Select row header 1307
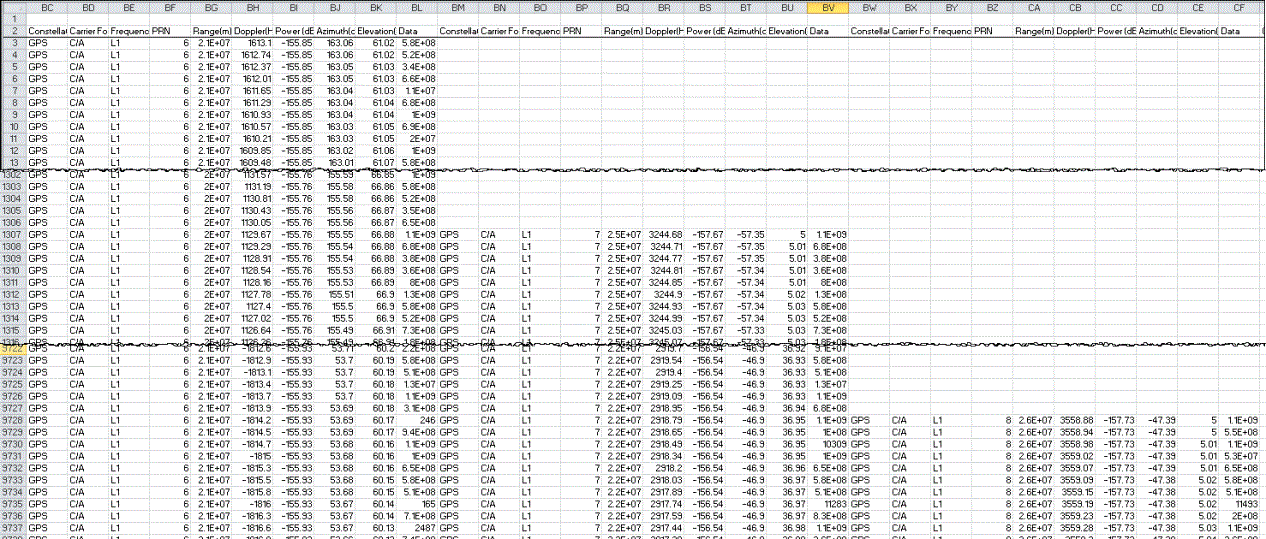Screen dimensions: 1266x539 (x=13, y=234)
